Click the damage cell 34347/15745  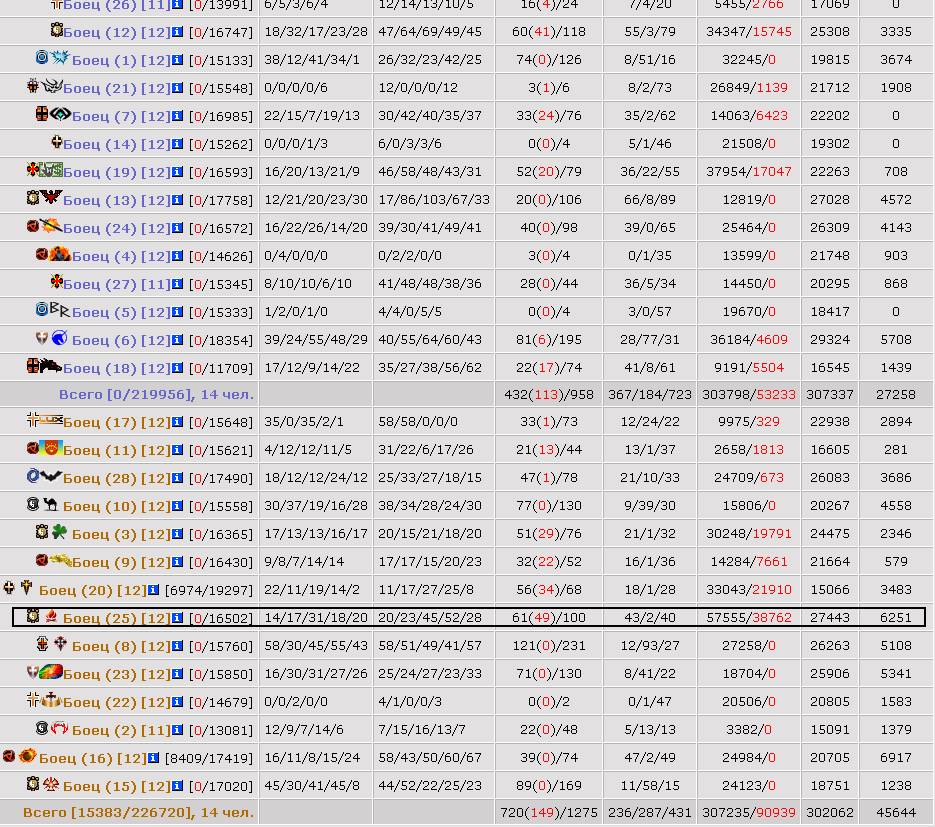(749, 32)
